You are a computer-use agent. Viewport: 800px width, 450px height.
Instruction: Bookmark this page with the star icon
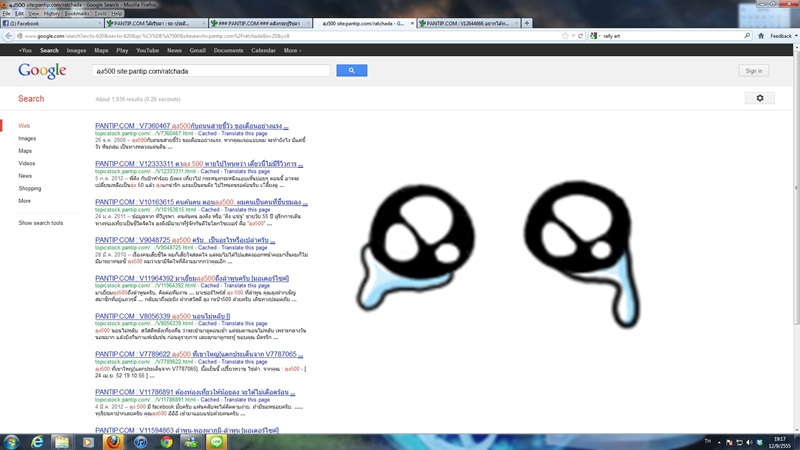click(565, 36)
